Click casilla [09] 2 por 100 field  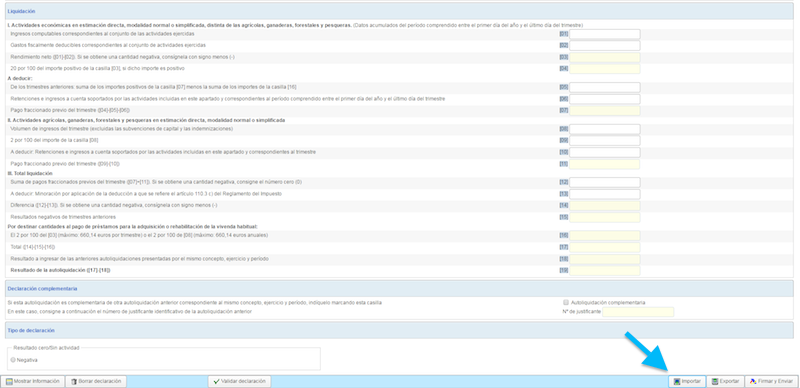click(605, 140)
